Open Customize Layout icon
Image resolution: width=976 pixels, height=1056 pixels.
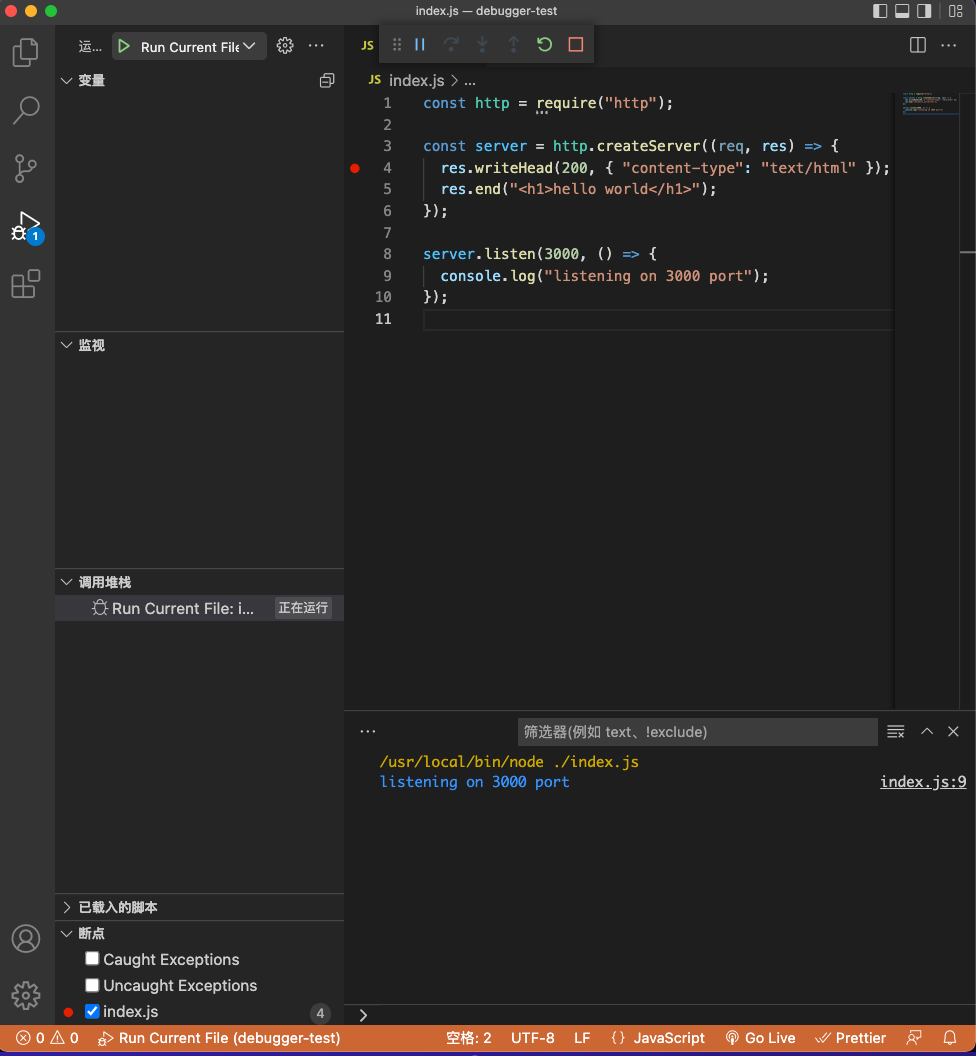955,11
